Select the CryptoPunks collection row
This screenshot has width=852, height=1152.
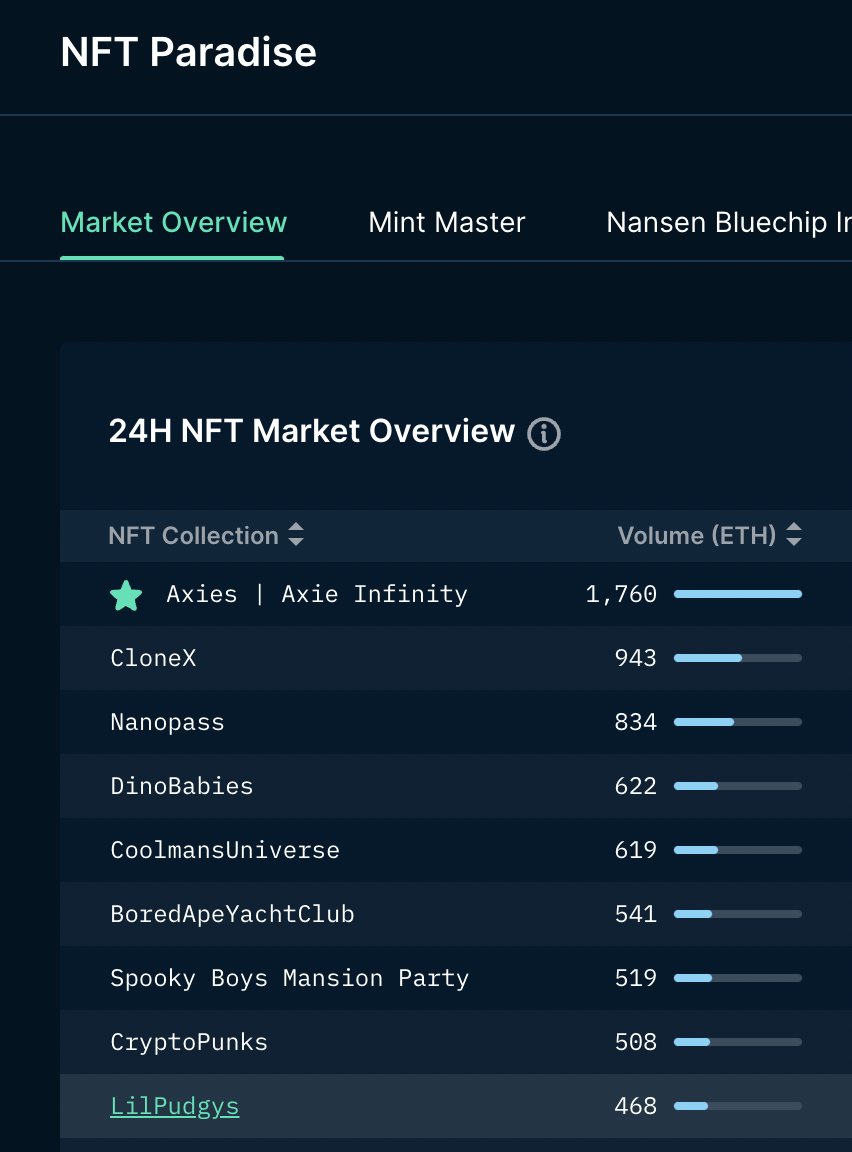(456, 1042)
